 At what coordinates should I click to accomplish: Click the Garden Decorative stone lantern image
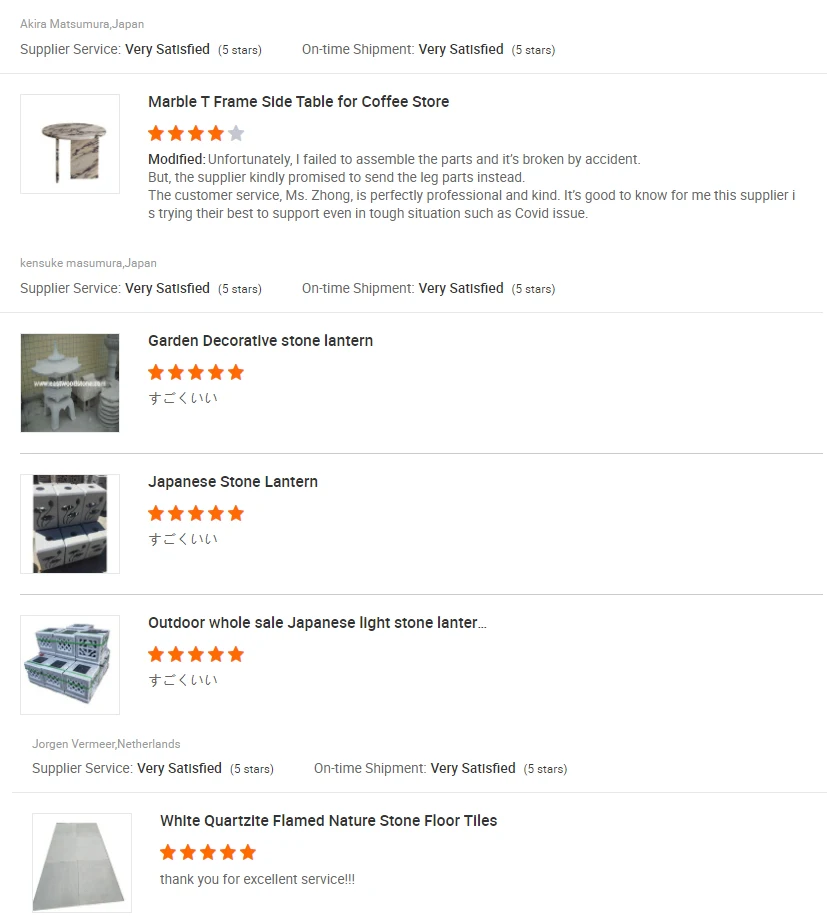[70, 383]
